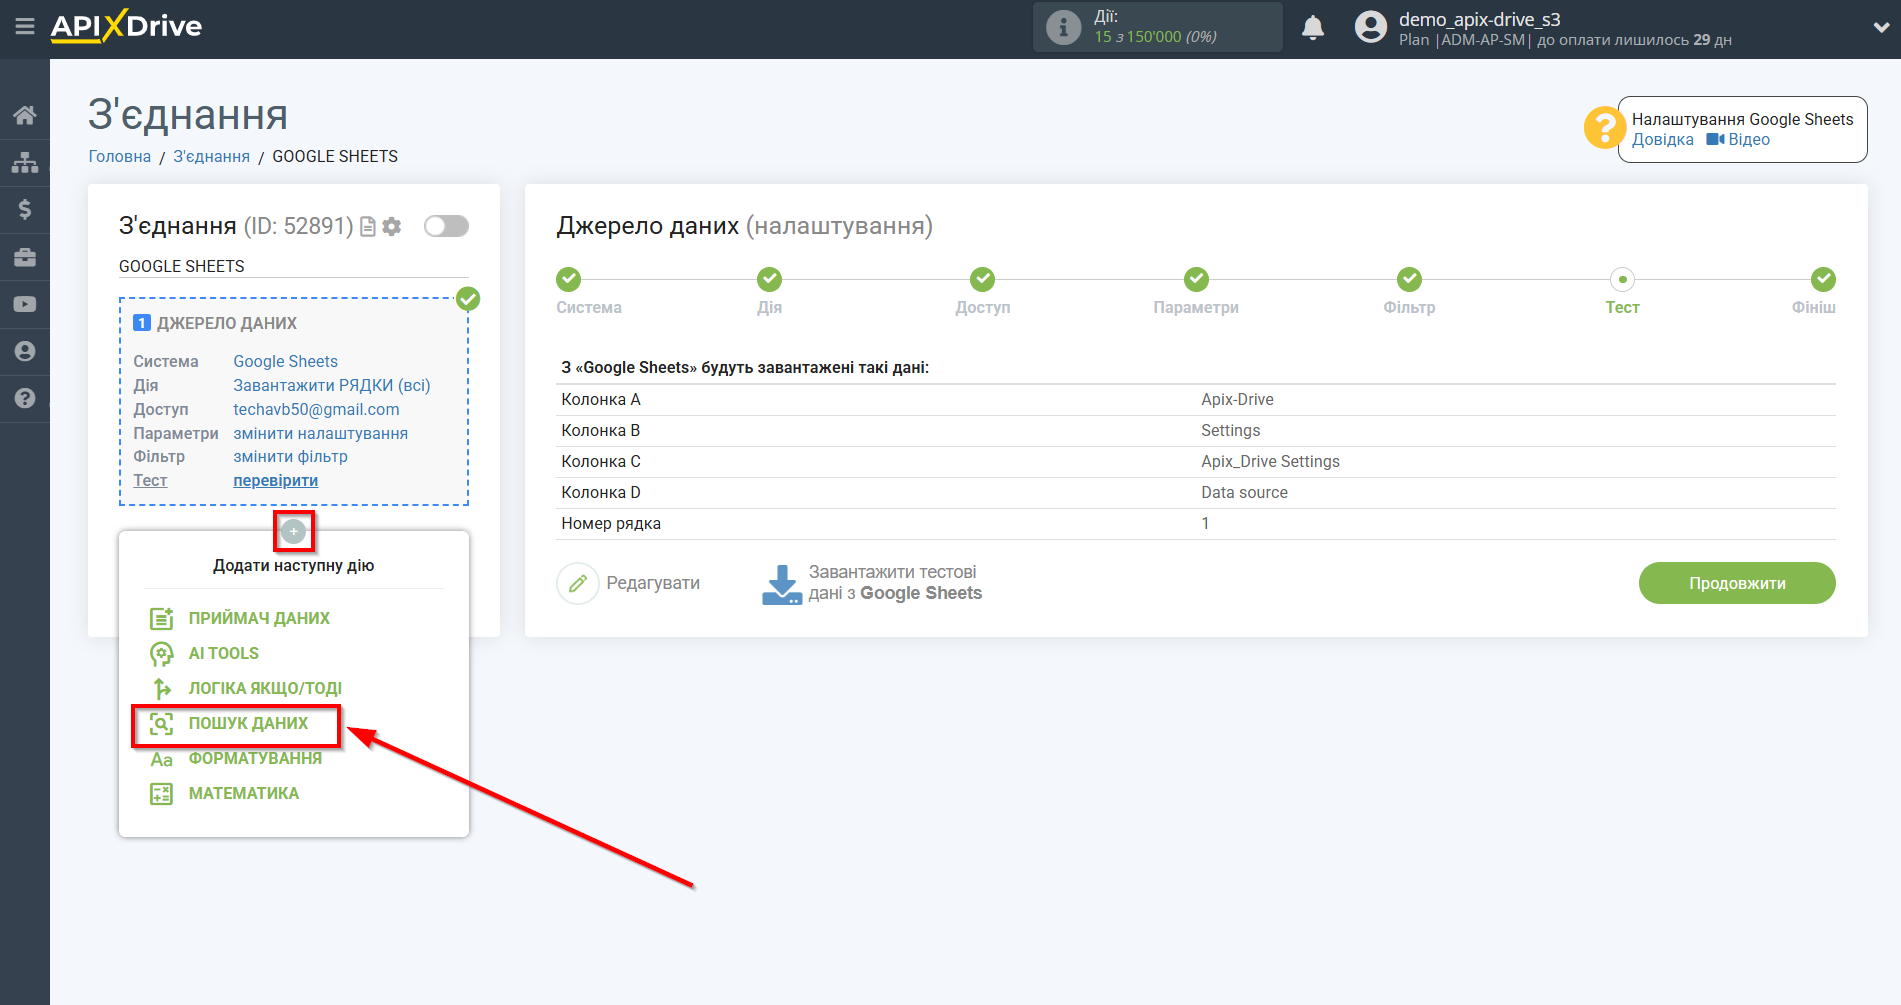This screenshot has height=1005, width=1901.
Task: Open the home icon in sidebar
Action: (25, 115)
